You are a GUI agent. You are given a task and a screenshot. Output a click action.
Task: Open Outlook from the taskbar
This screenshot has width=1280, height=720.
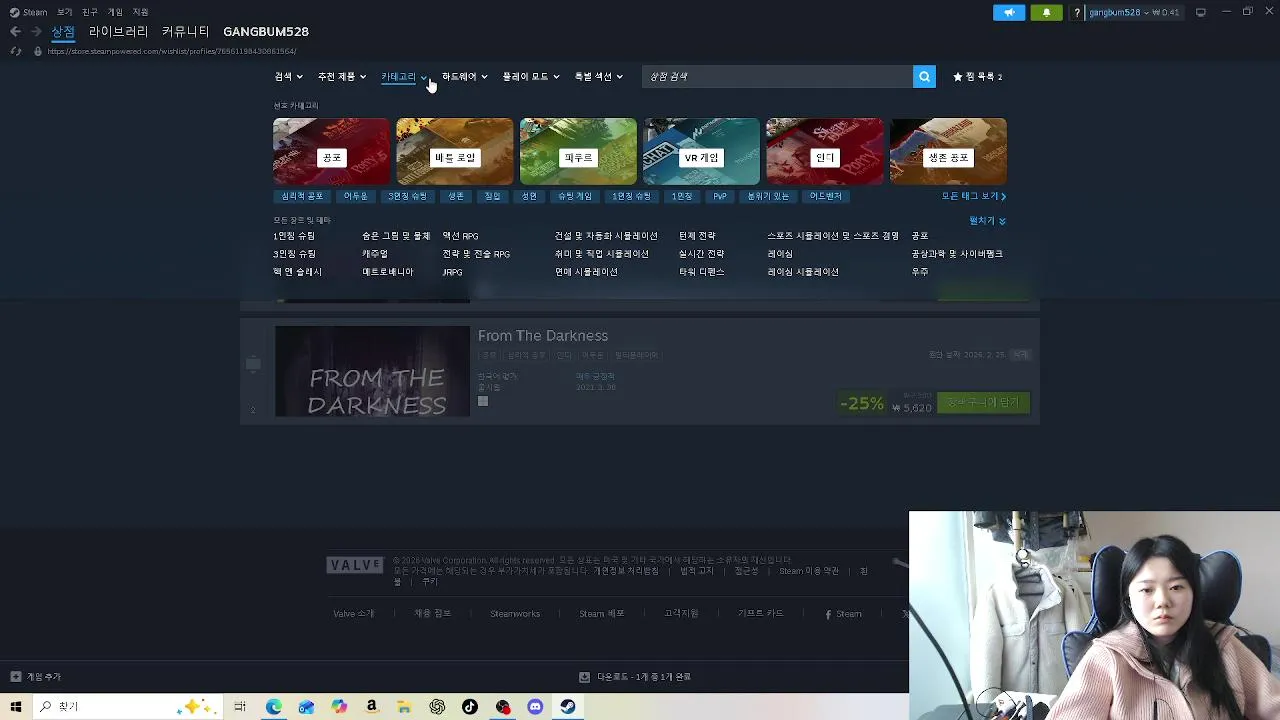click(x=306, y=707)
